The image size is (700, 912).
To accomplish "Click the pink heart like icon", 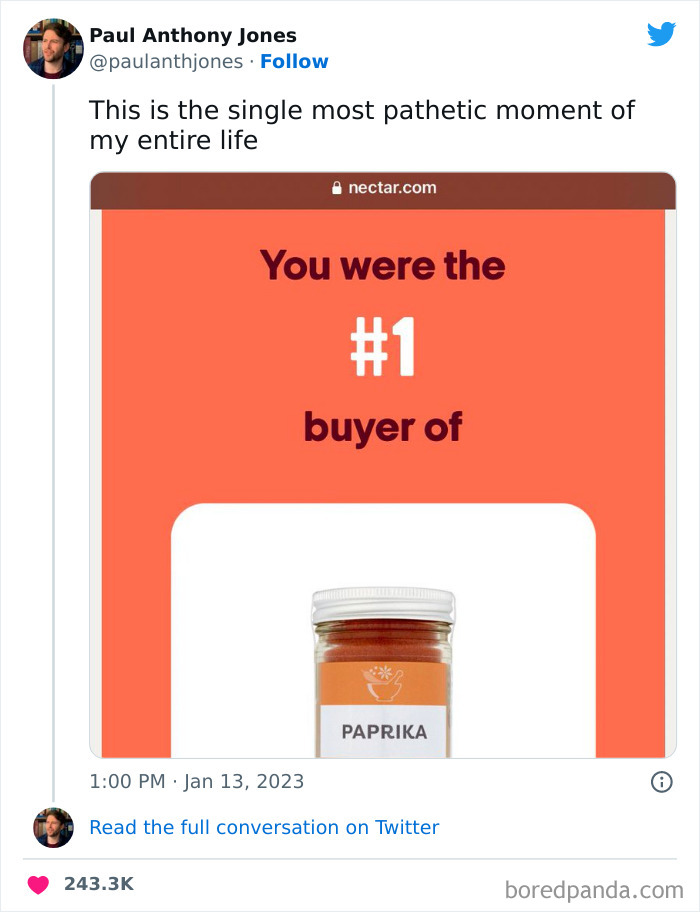I will tap(38, 884).
